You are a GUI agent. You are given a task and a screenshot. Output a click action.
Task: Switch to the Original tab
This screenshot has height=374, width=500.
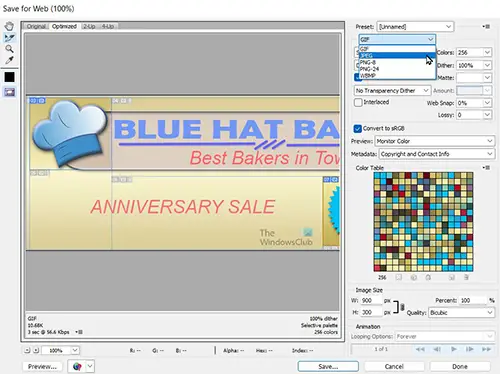[x=36, y=26]
